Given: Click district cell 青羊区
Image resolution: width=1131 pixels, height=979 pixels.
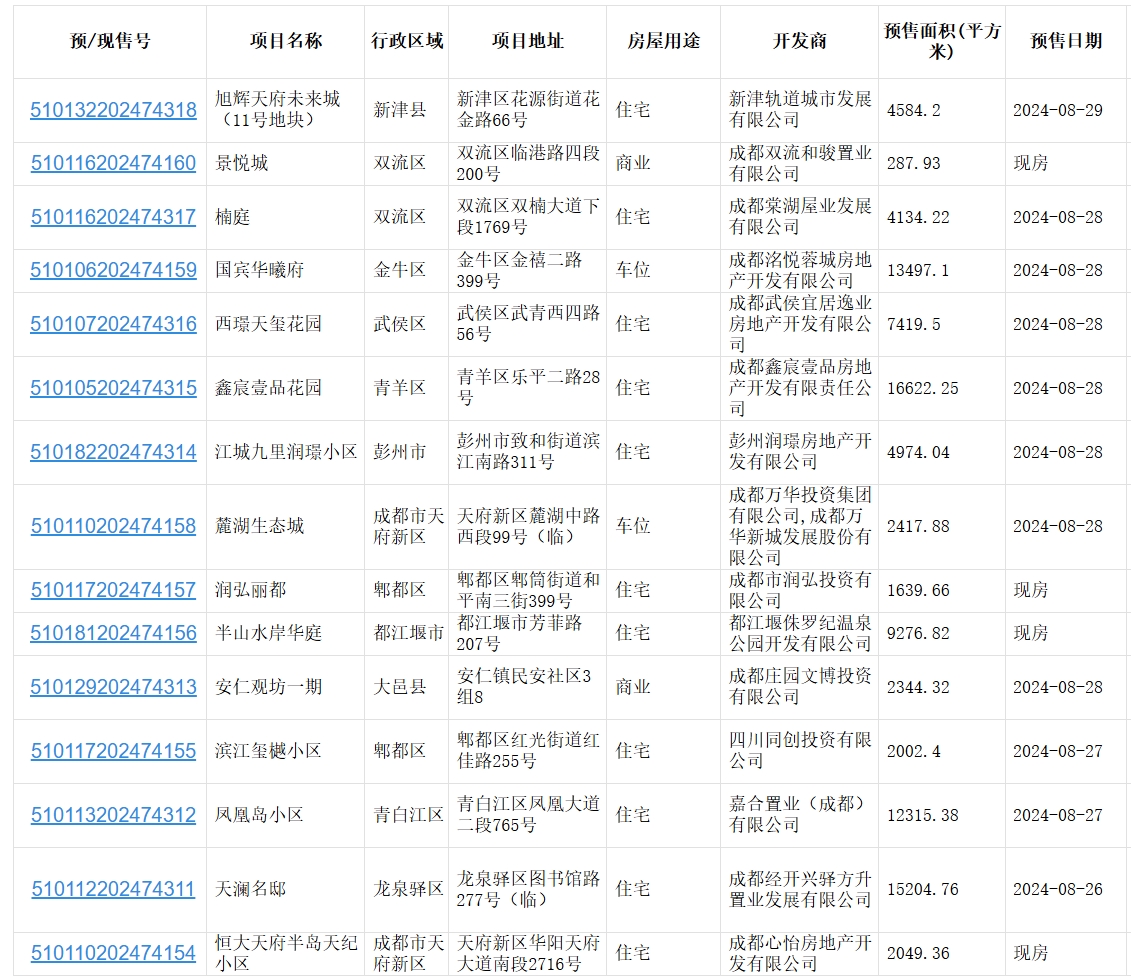Looking at the screenshot, I should tap(400, 388).
